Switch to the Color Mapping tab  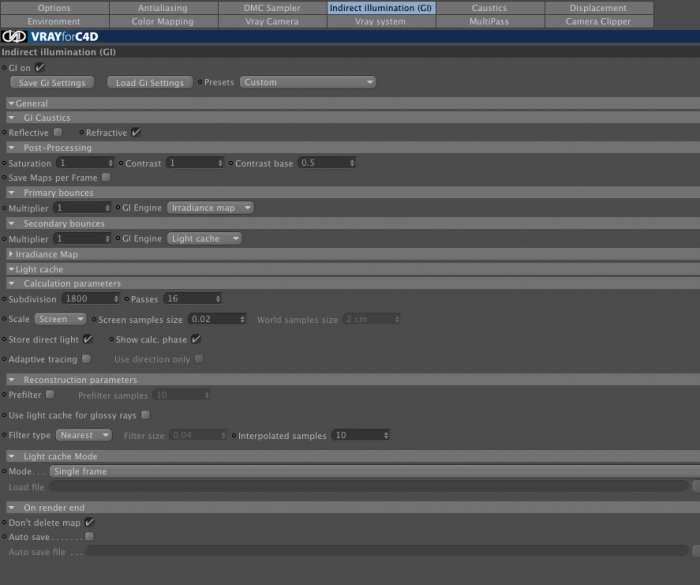pos(163,21)
